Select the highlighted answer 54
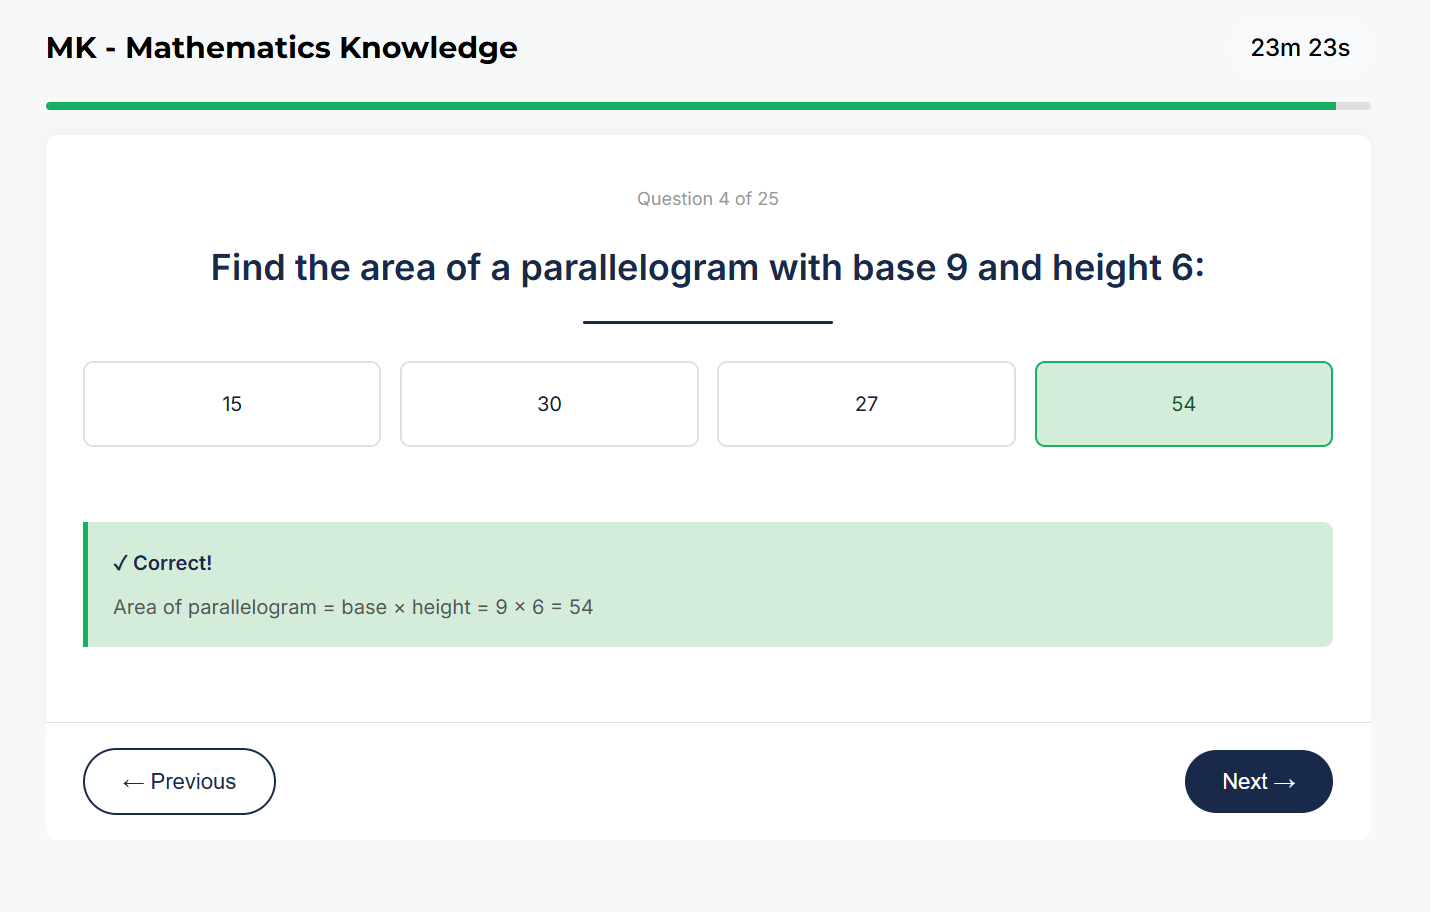The height and width of the screenshot is (912, 1430). (1183, 404)
